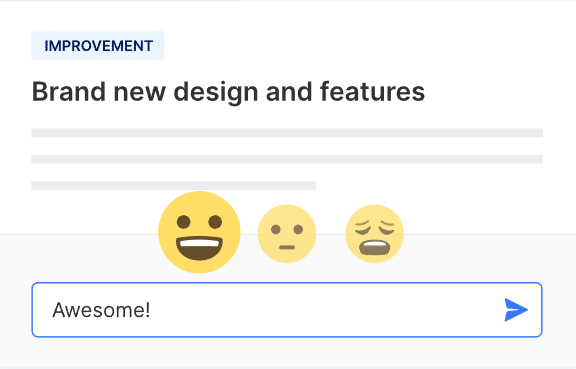Click the first gray placeholder text line

point(287,133)
